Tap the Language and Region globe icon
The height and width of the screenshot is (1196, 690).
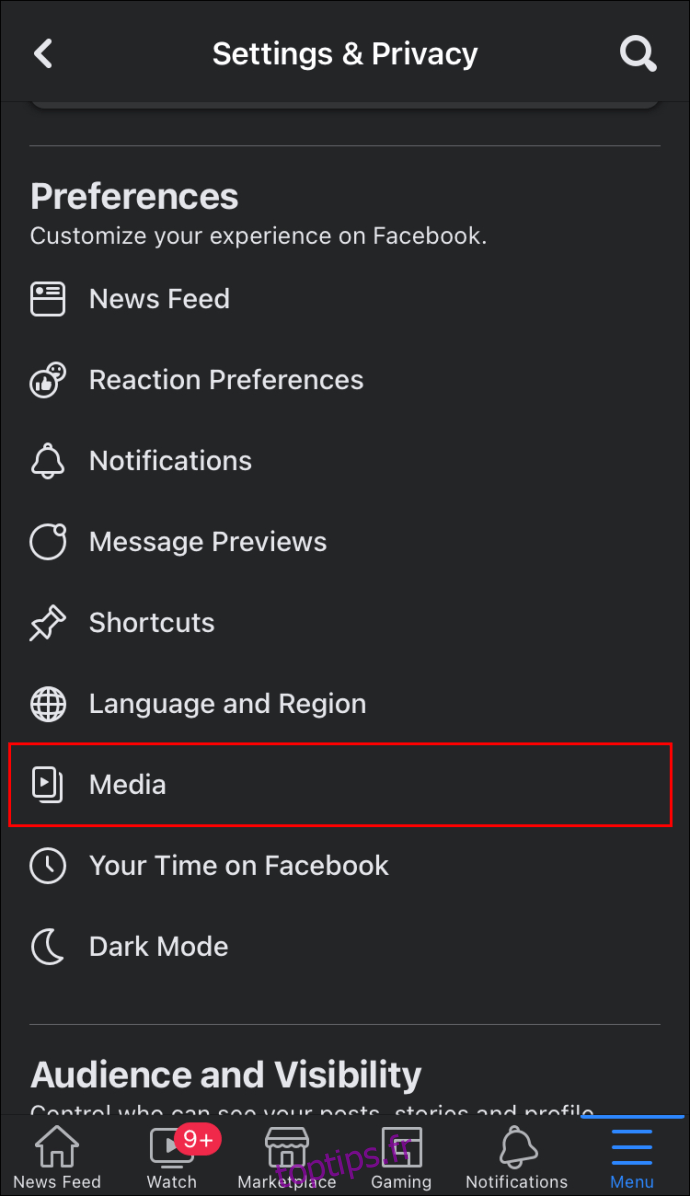click(x=47, y=704)
